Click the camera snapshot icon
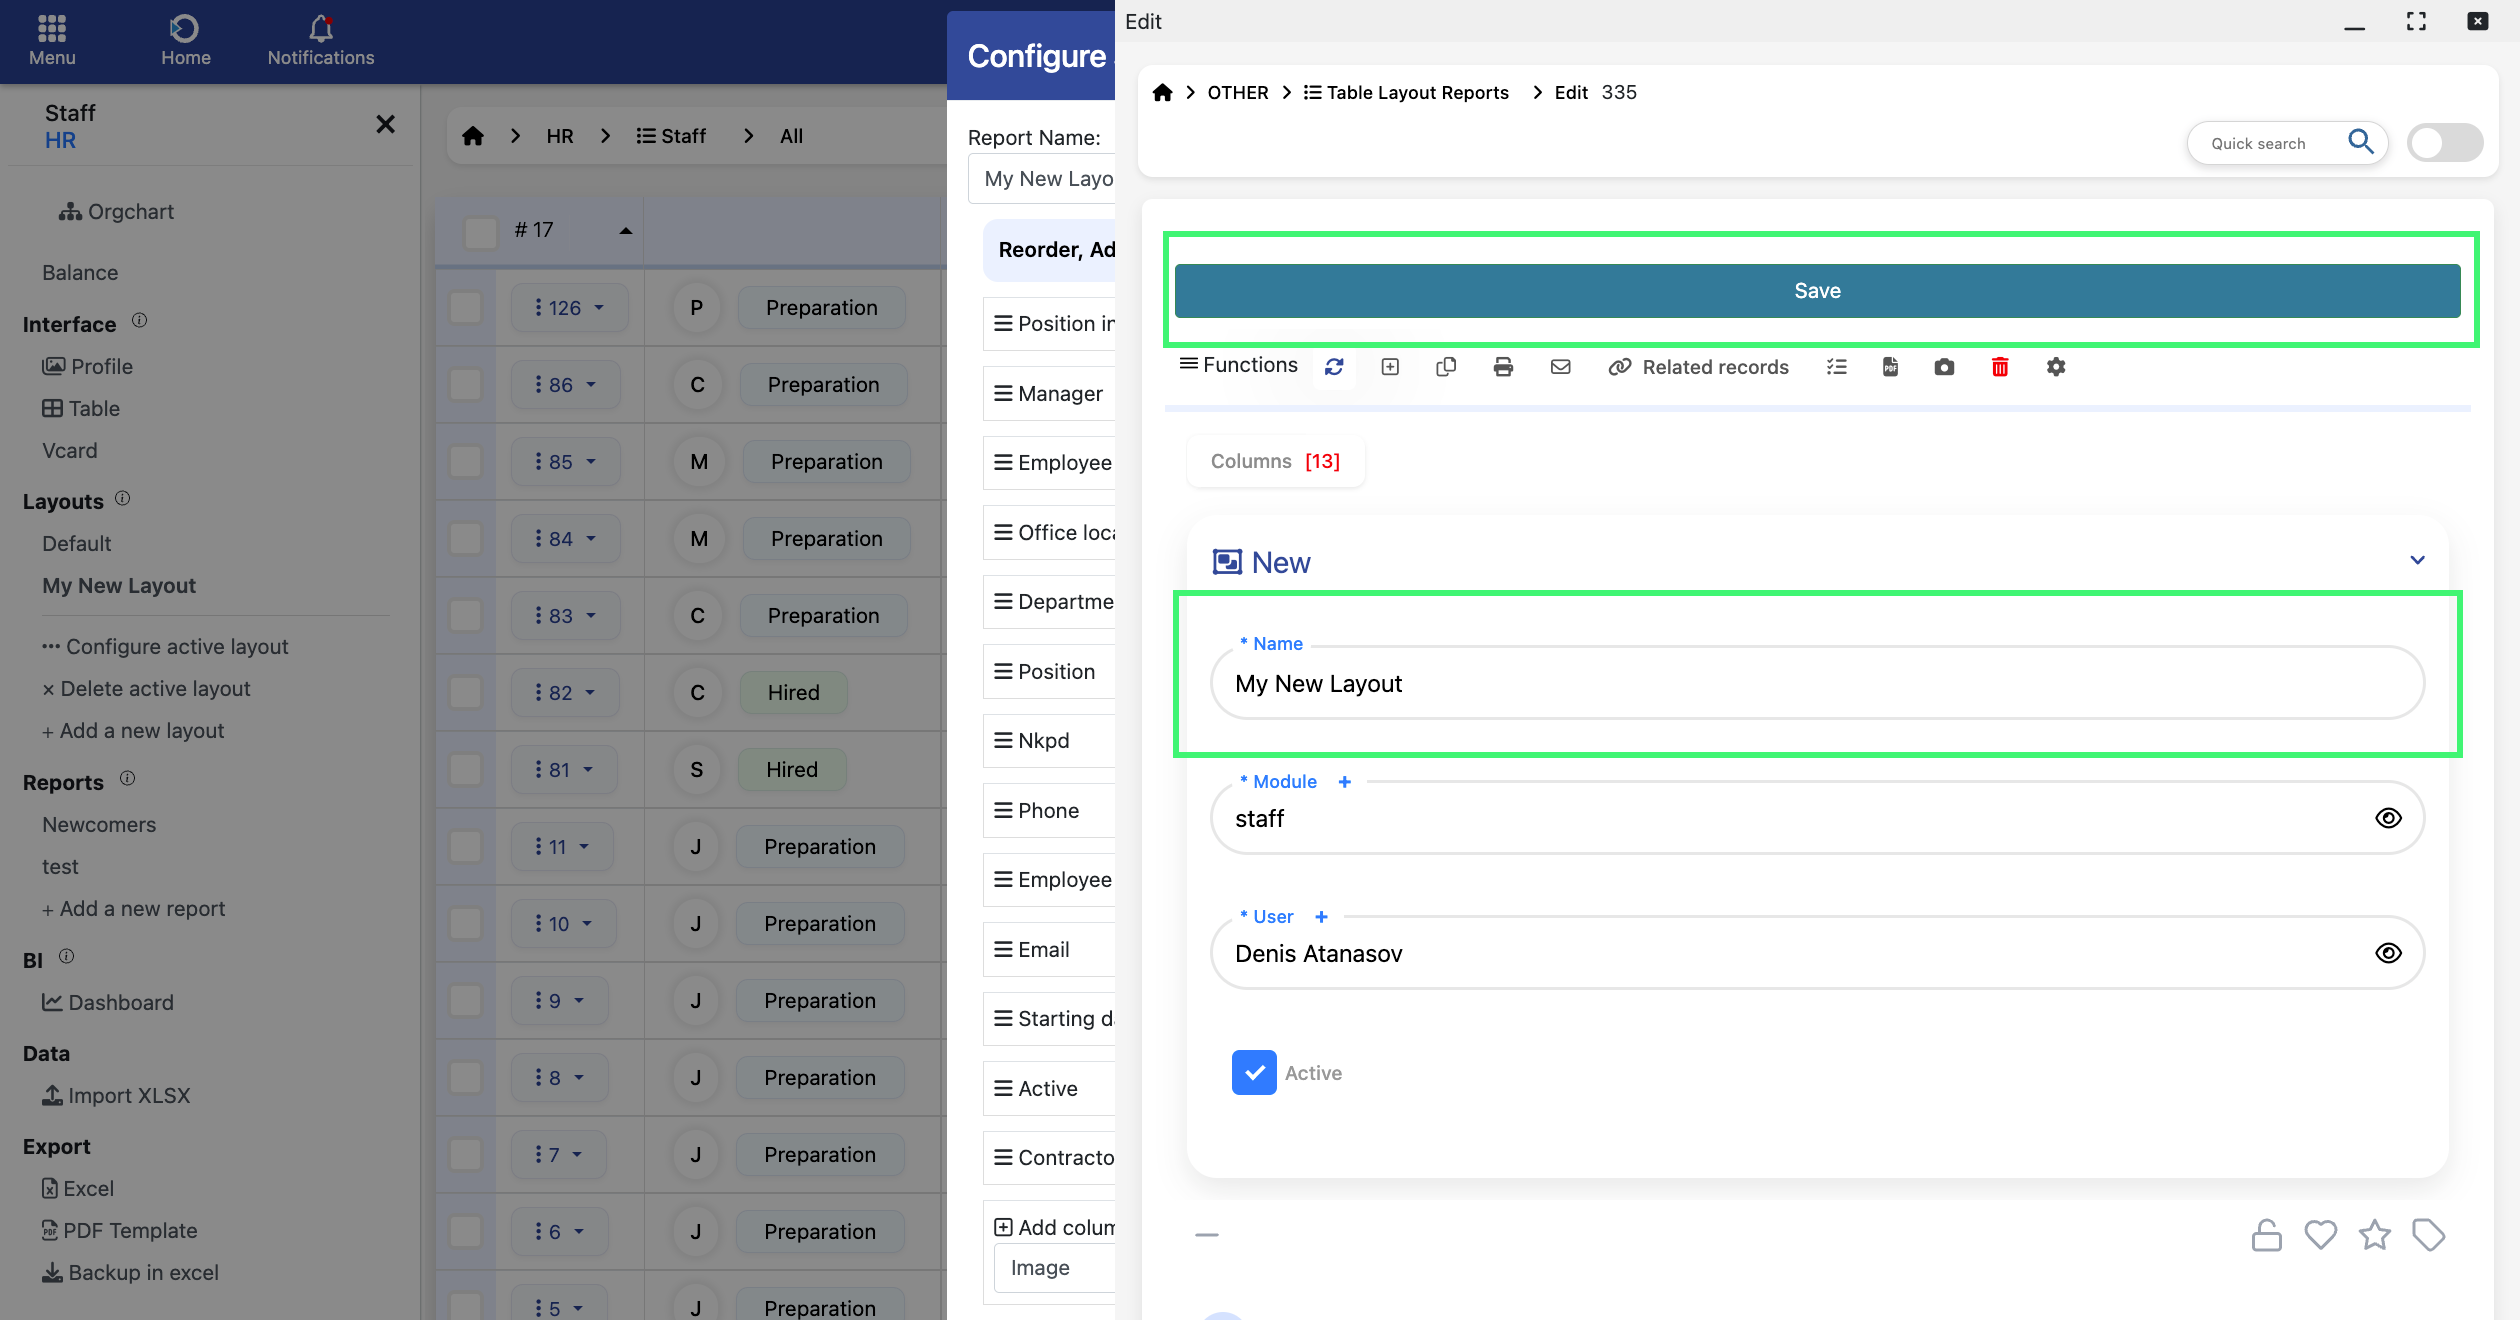 1944,367
